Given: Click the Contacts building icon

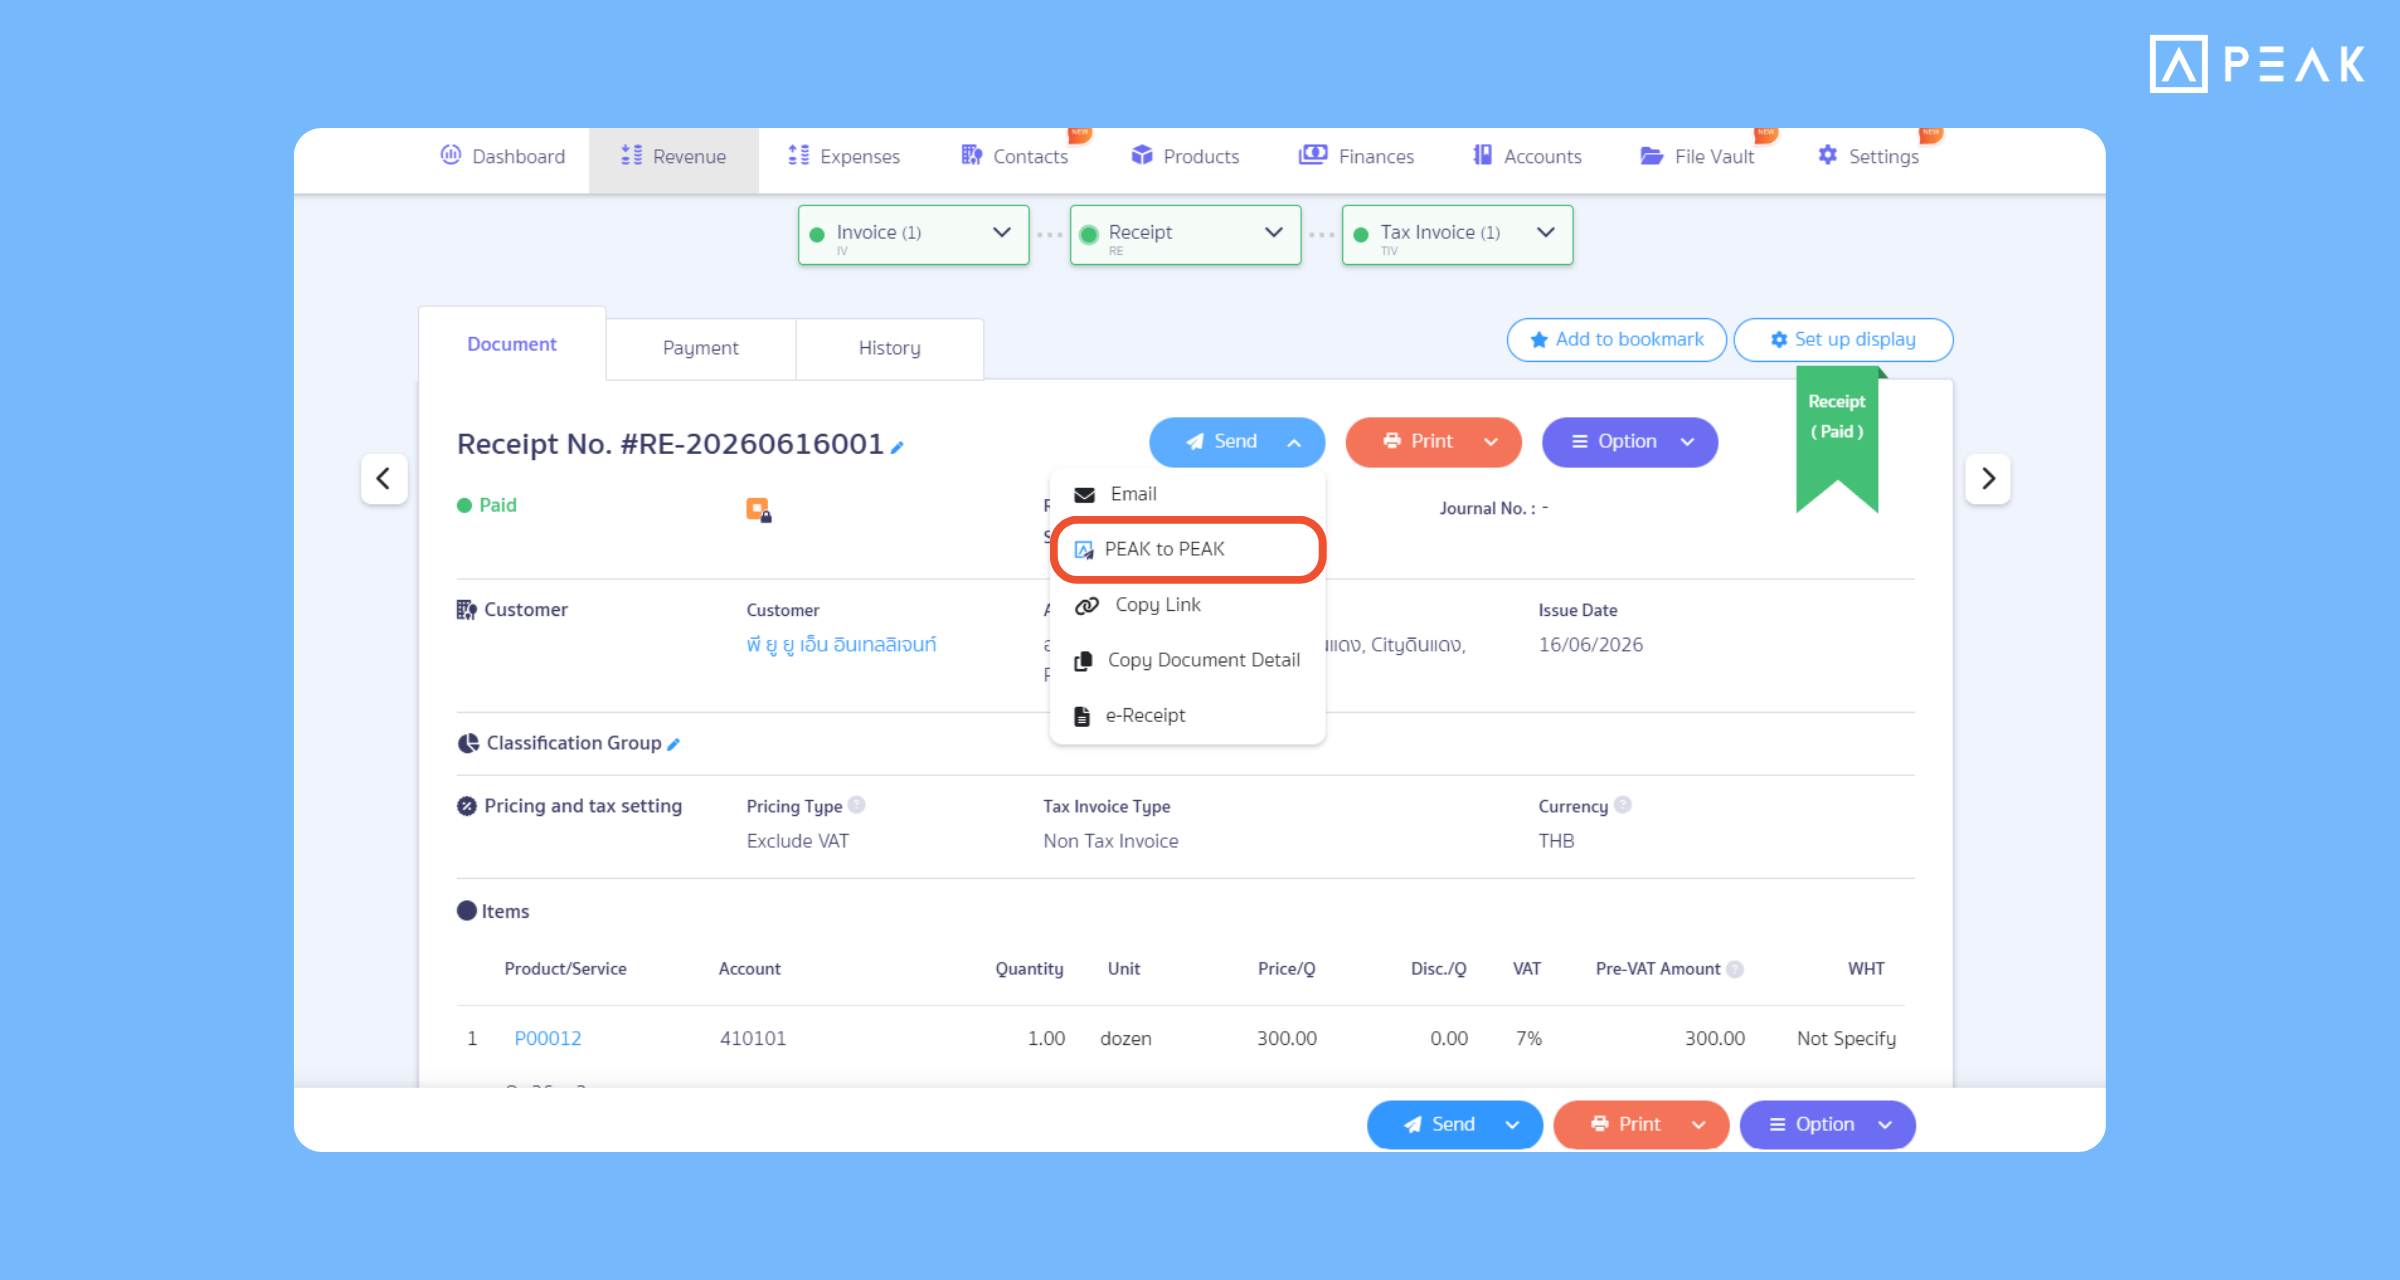Looking at the screenshot, I should (x=971, y=155).
